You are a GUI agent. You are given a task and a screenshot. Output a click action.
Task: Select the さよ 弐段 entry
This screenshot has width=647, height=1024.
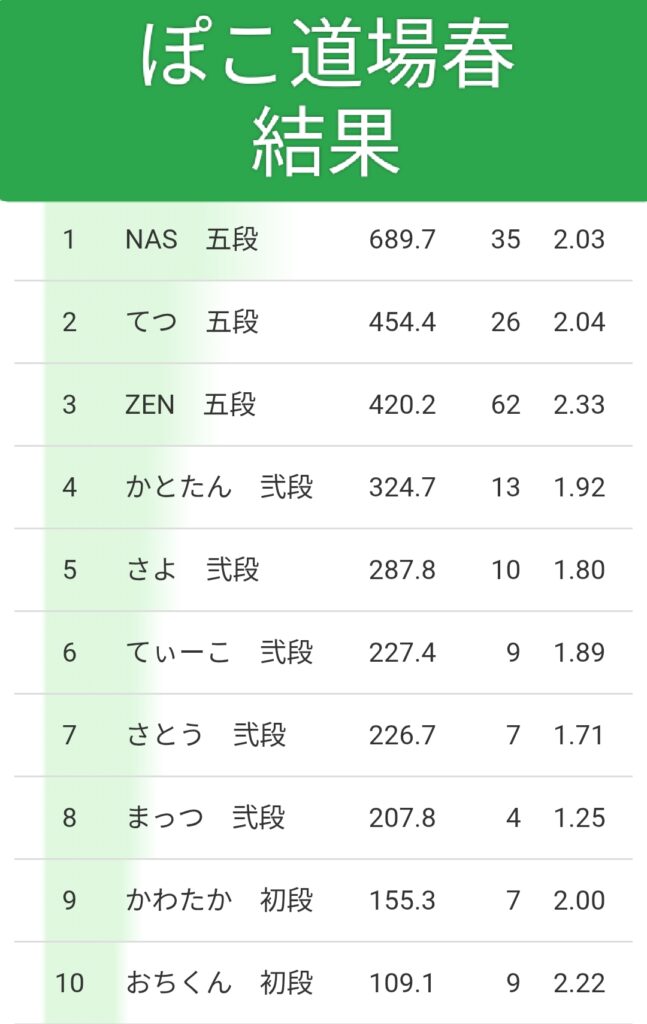pyautogui.click(x=192, y=570)
